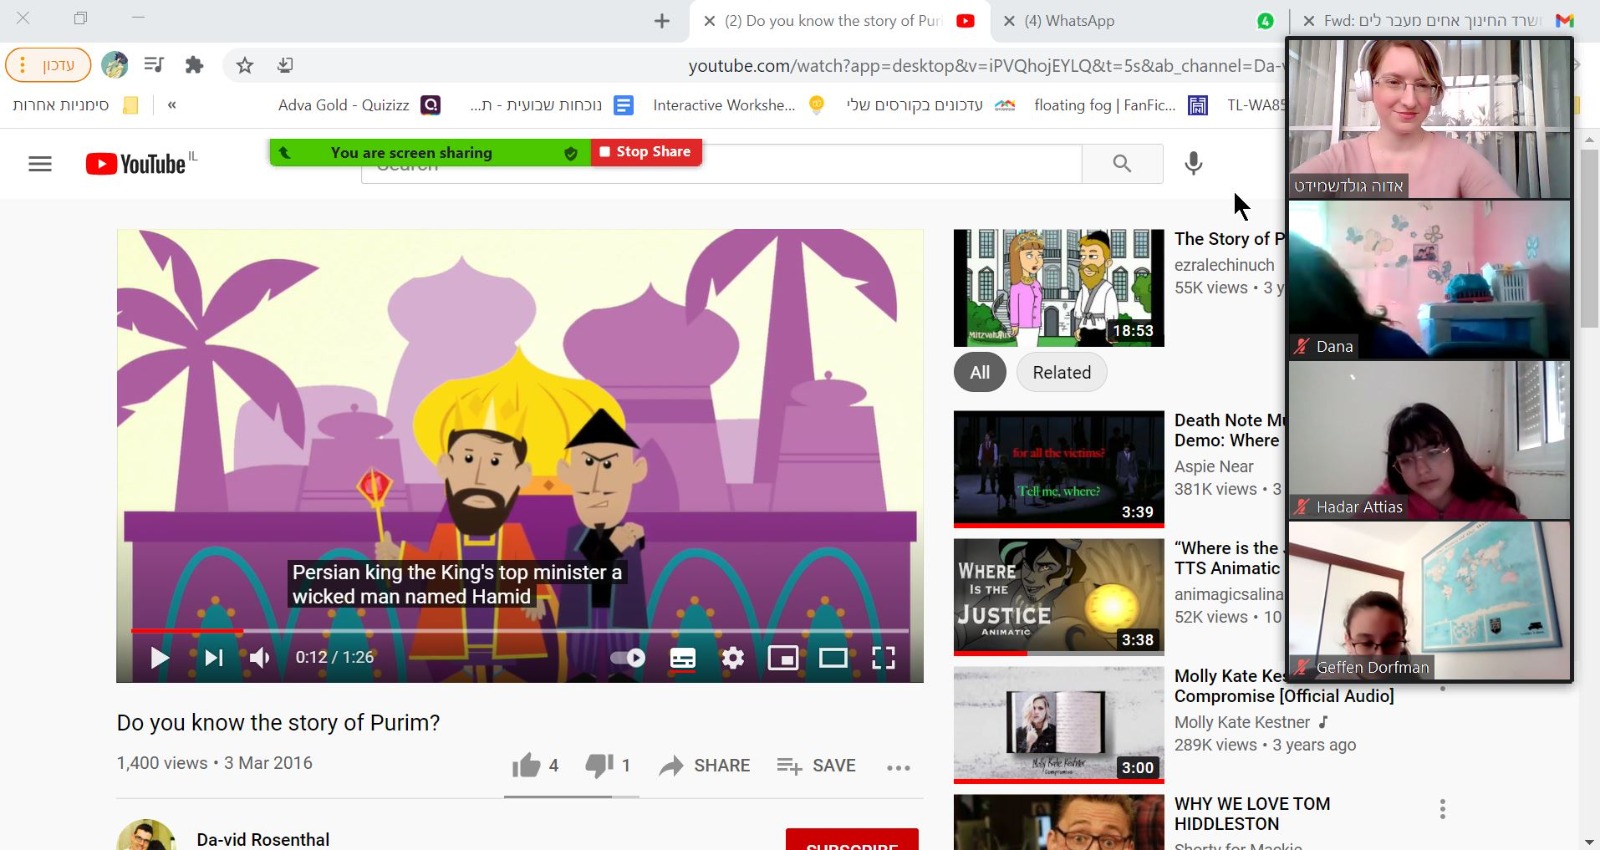
Task: Open the three-dot more actions menu under the video
Action: point(898,768)
